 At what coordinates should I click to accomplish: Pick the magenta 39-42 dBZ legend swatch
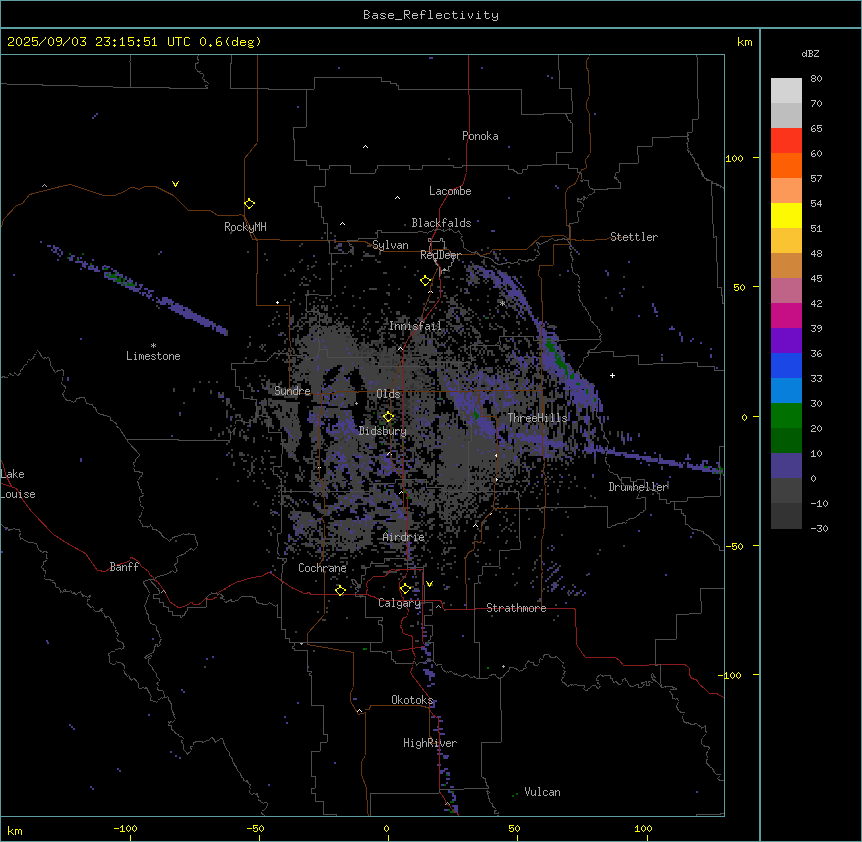pos(786,315)
